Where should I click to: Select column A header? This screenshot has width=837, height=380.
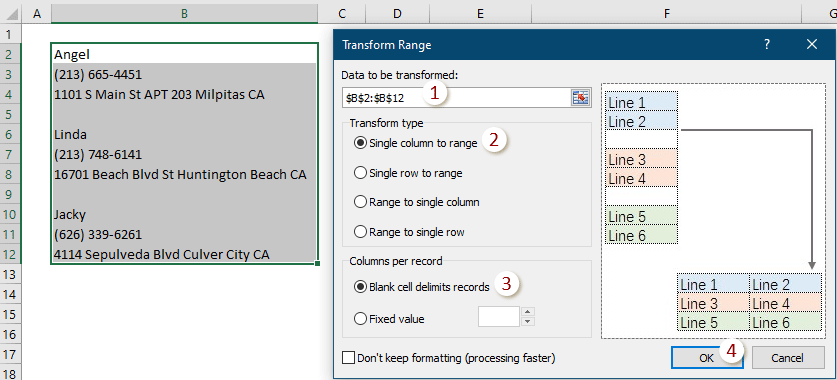pos(36,14)
